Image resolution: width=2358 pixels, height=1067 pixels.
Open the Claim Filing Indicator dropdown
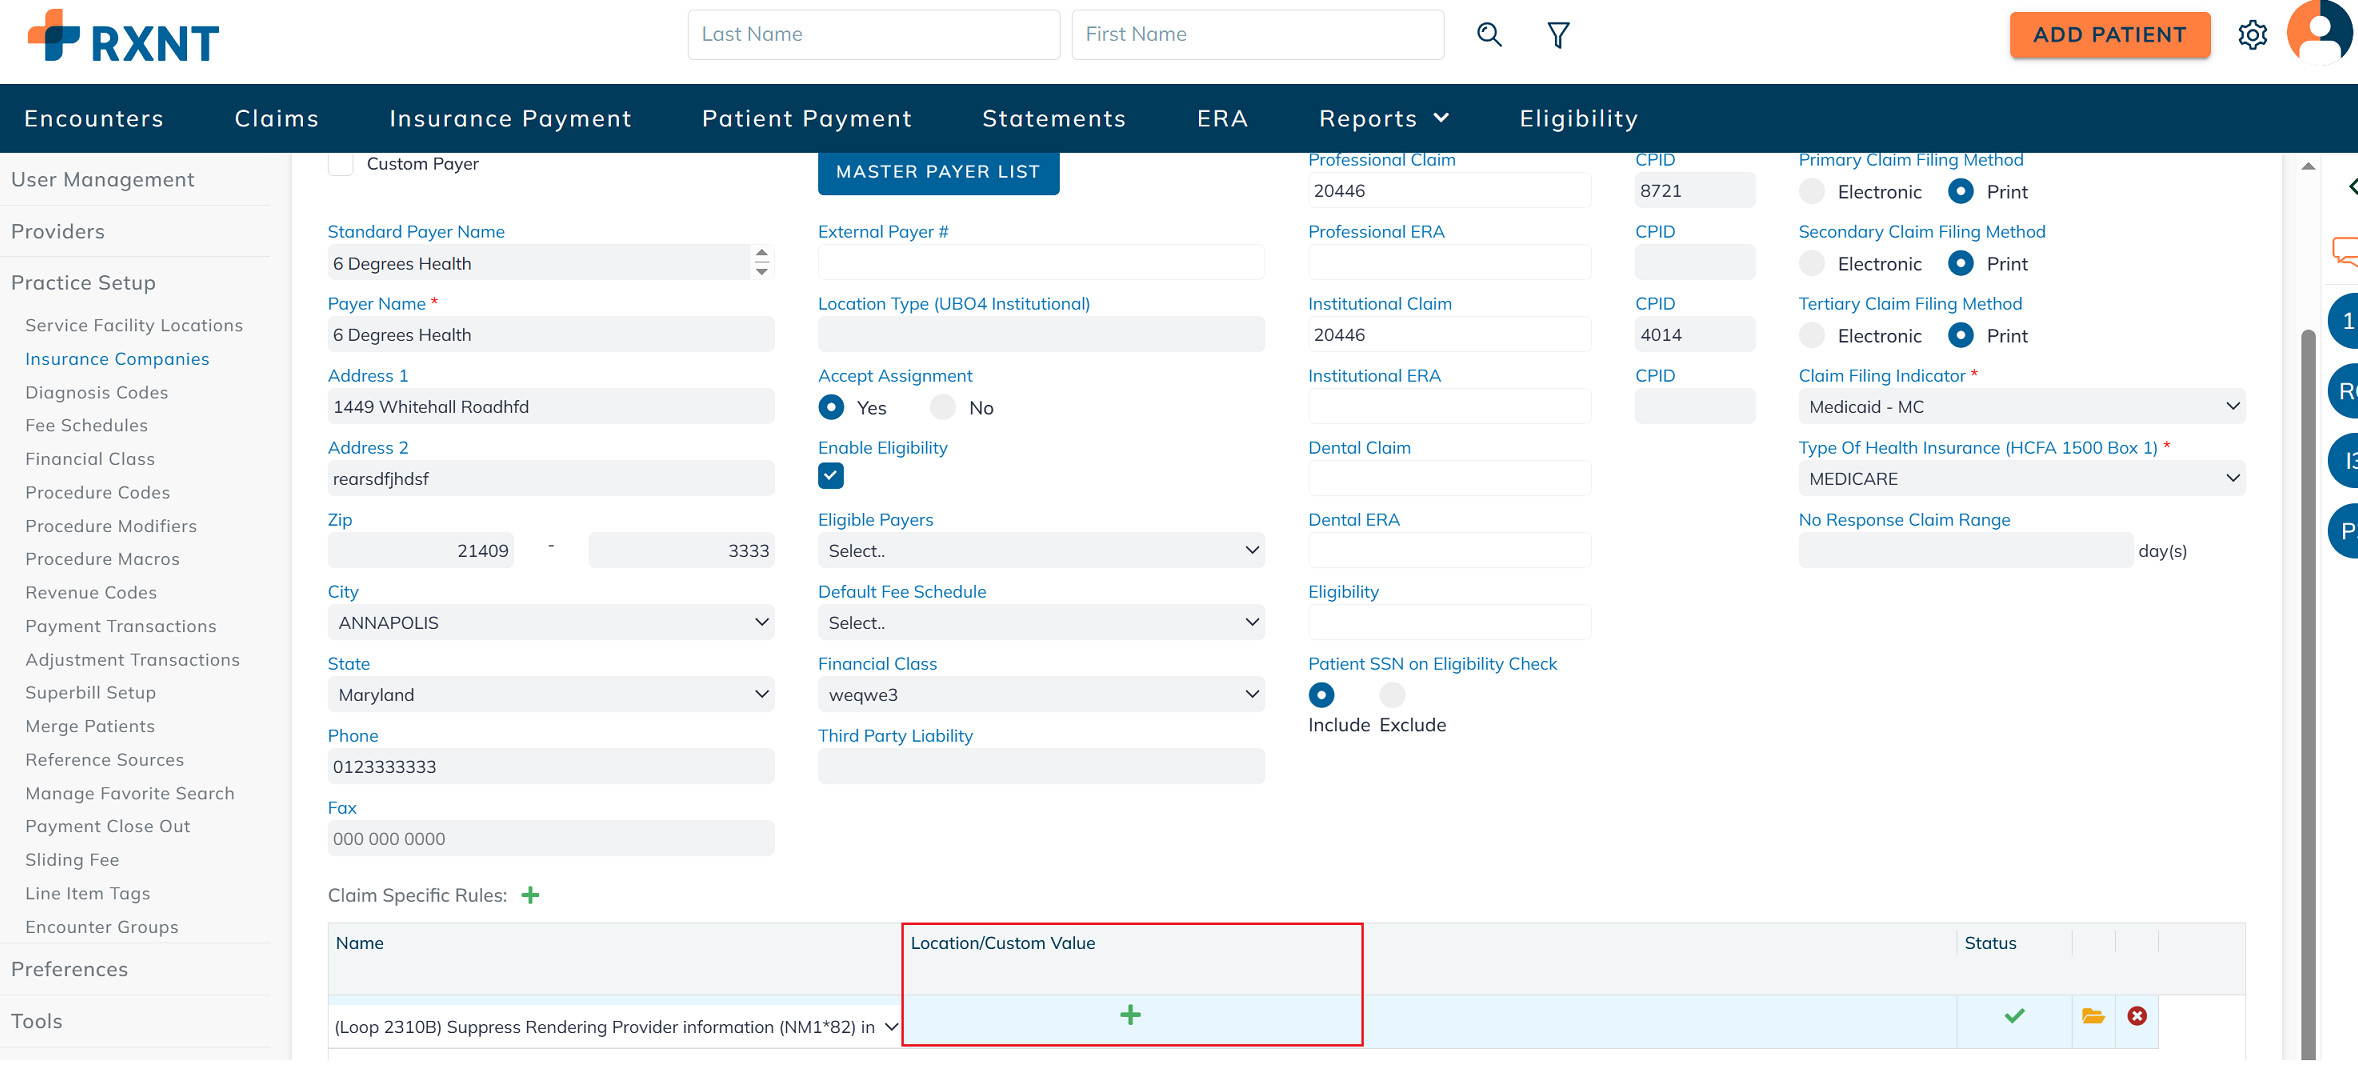coord(2020,407)
